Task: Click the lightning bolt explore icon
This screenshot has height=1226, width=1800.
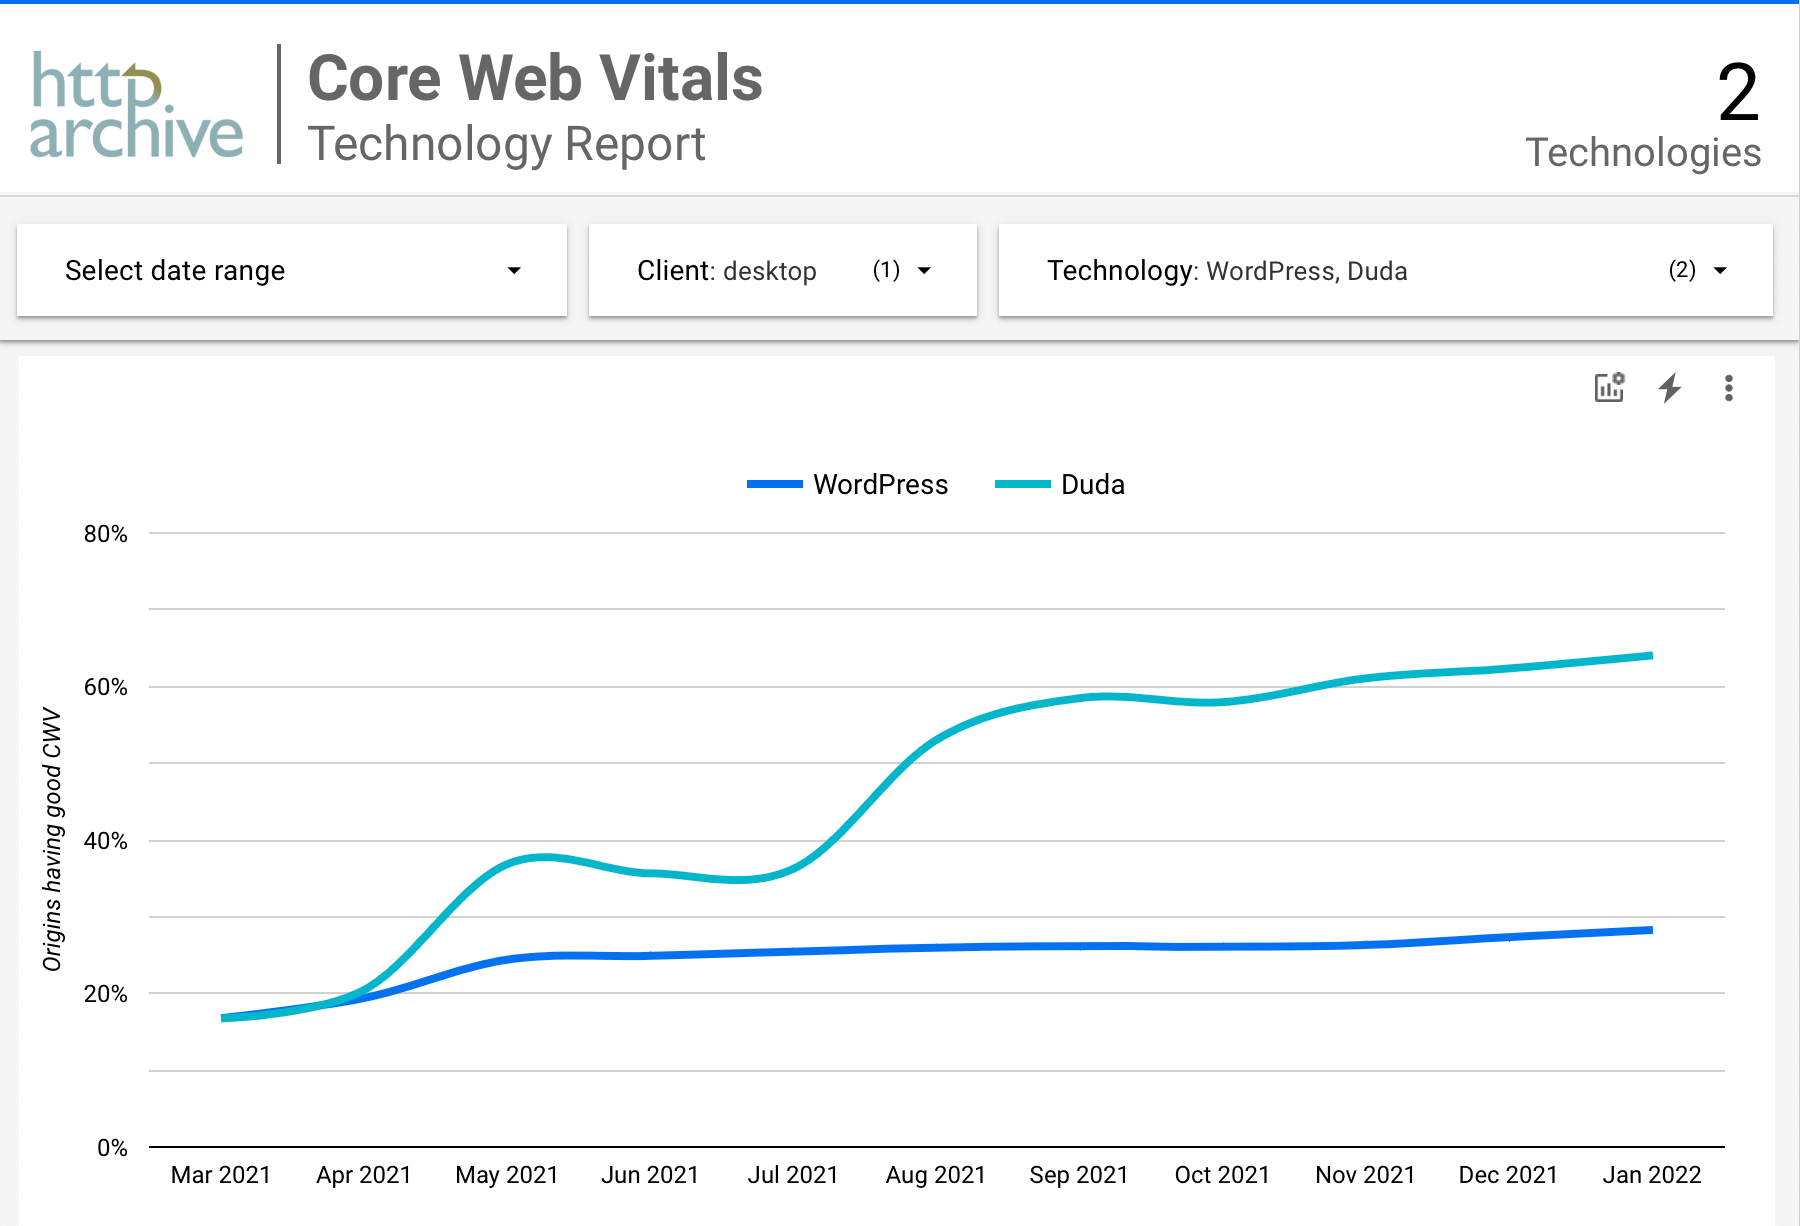Action: (x=1670, y=387)
